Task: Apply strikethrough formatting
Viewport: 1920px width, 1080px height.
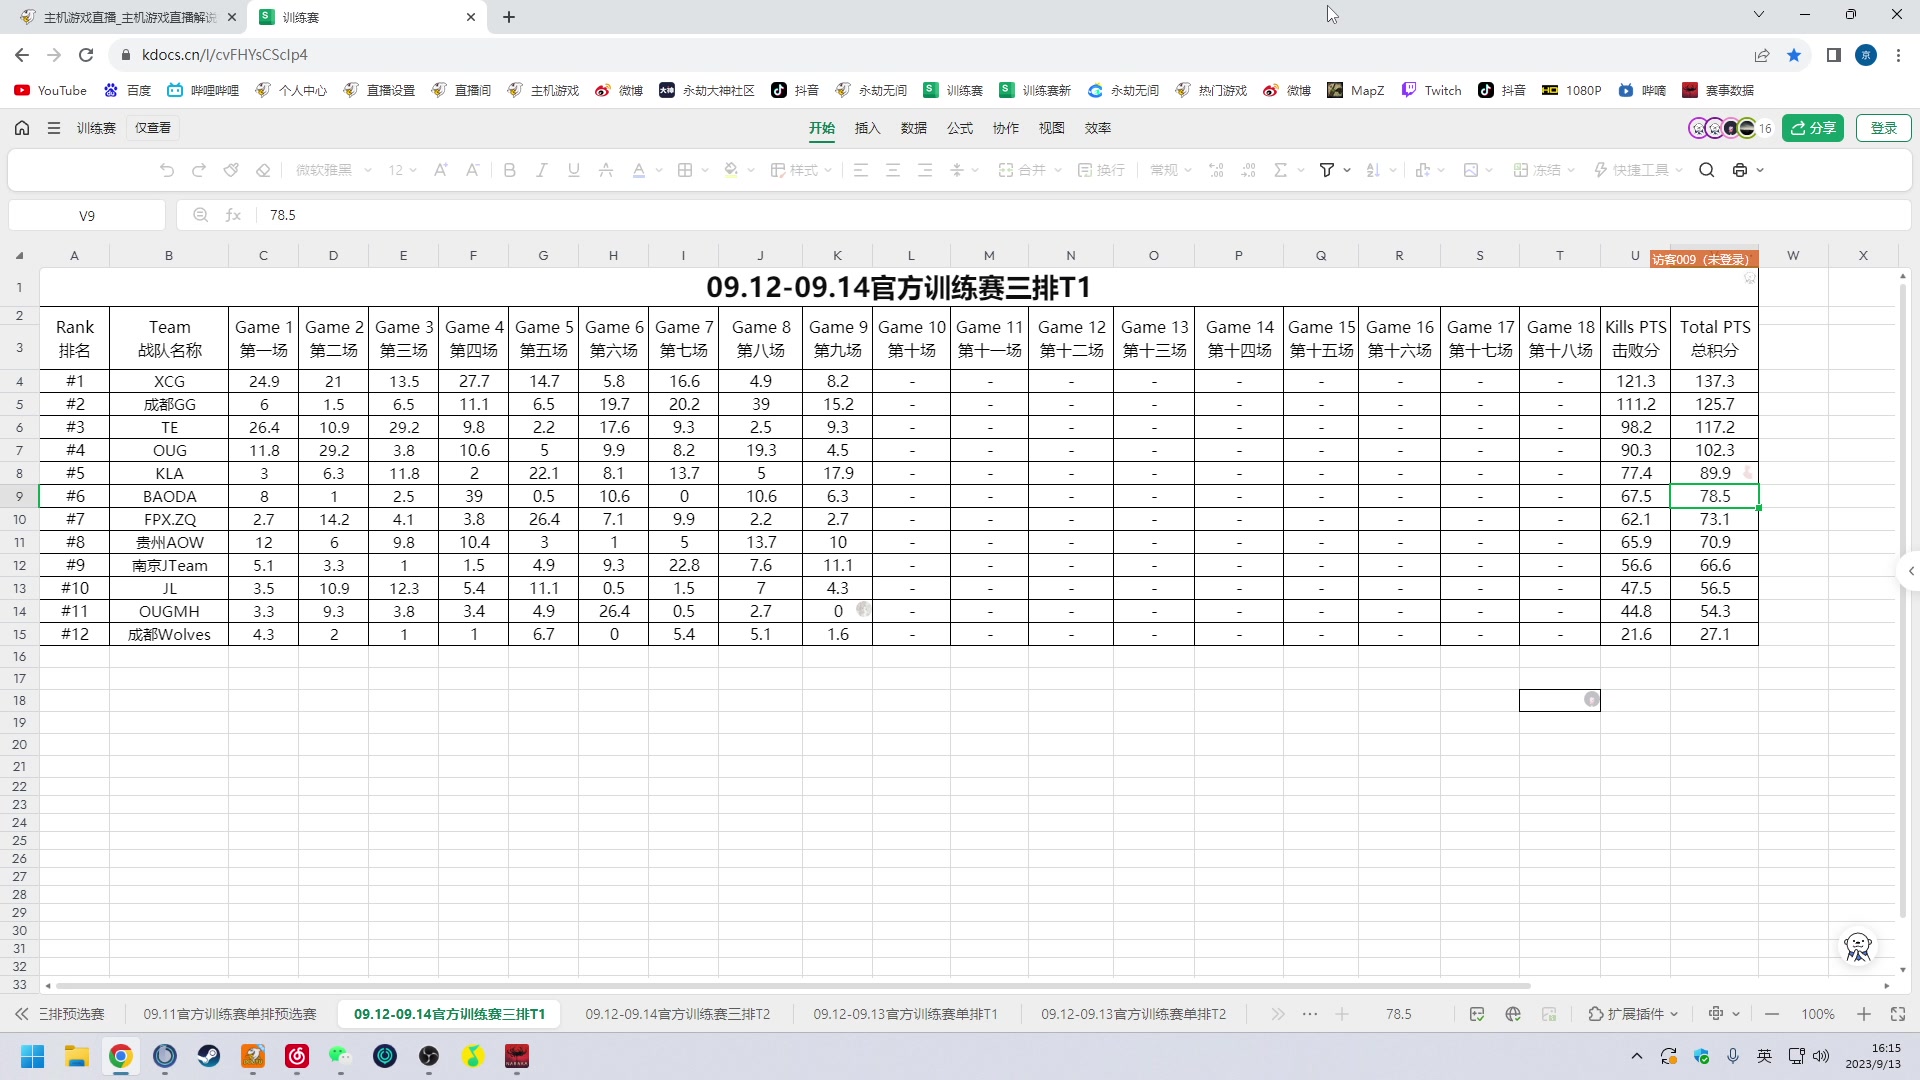Action: click(605, 170)
